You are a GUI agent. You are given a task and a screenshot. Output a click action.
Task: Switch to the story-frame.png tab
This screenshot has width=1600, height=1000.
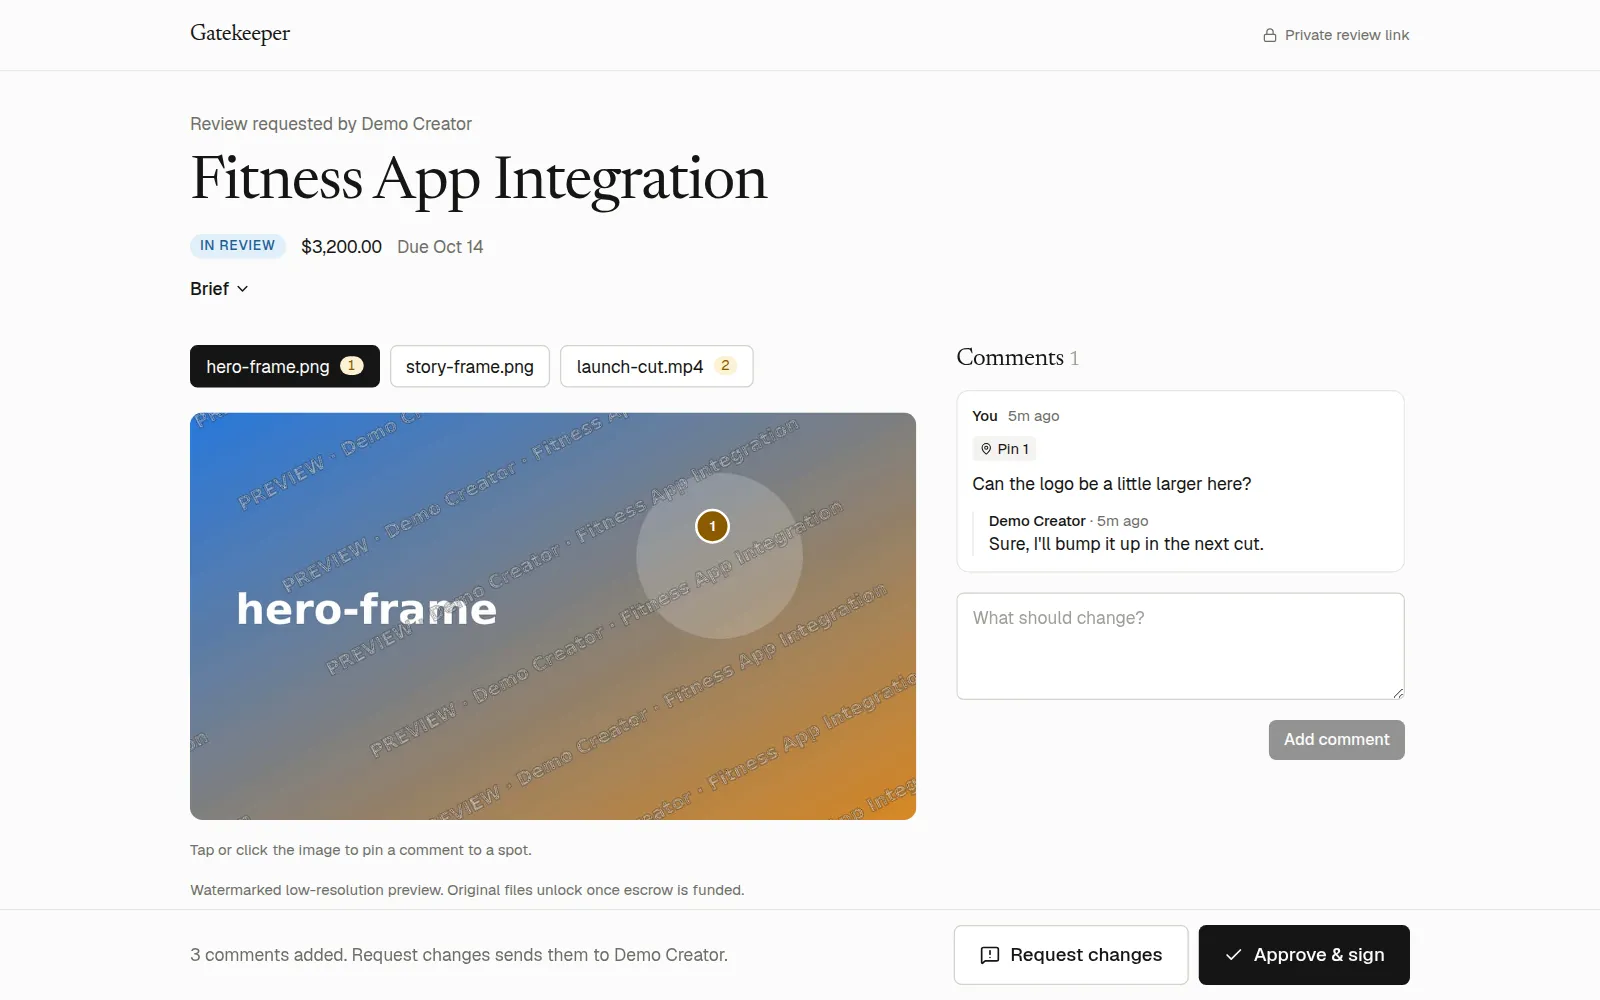[470, 366]
